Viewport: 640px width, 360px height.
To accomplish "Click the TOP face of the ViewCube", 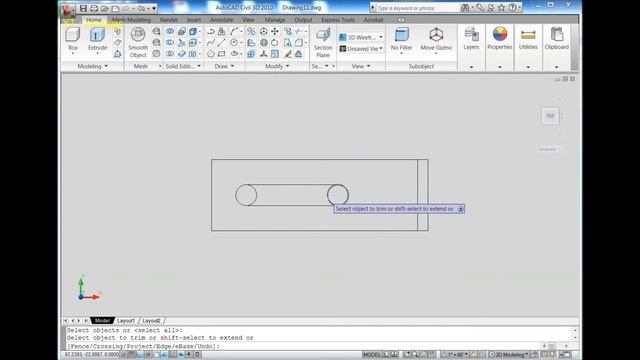I will coord(550,116).
